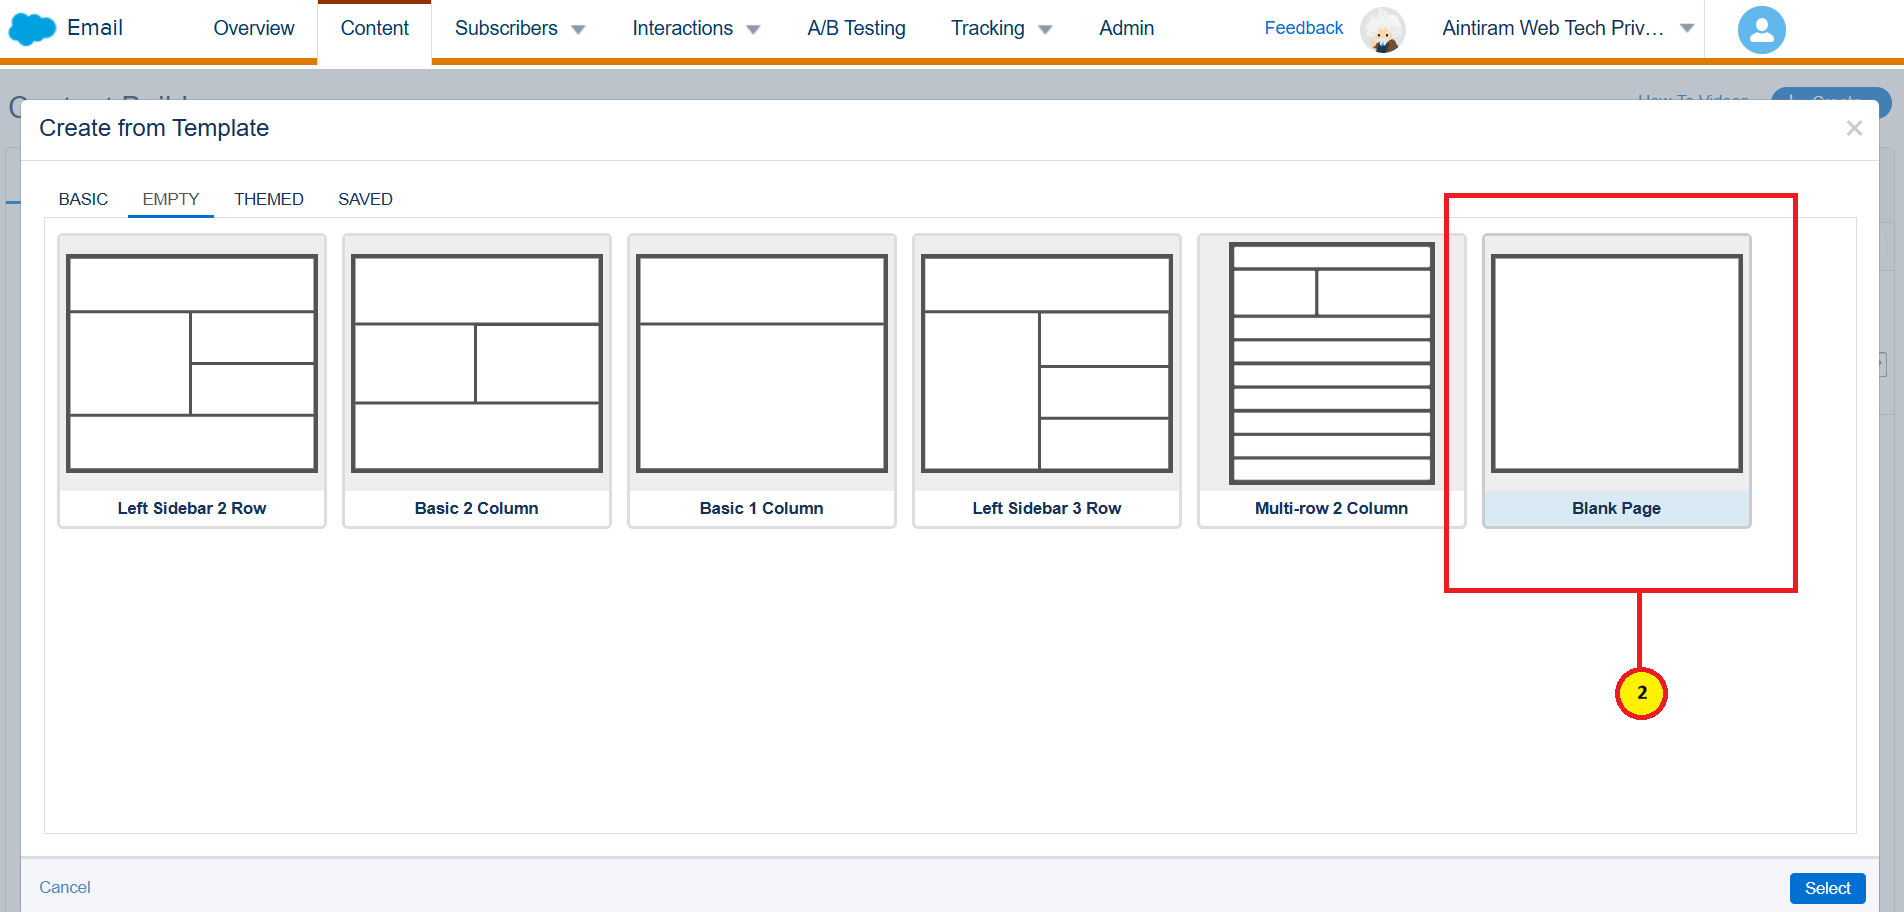Select the Blank Page template
Image resolution: width=1904 pixels, height=912 pixels.
point(1616,380)
